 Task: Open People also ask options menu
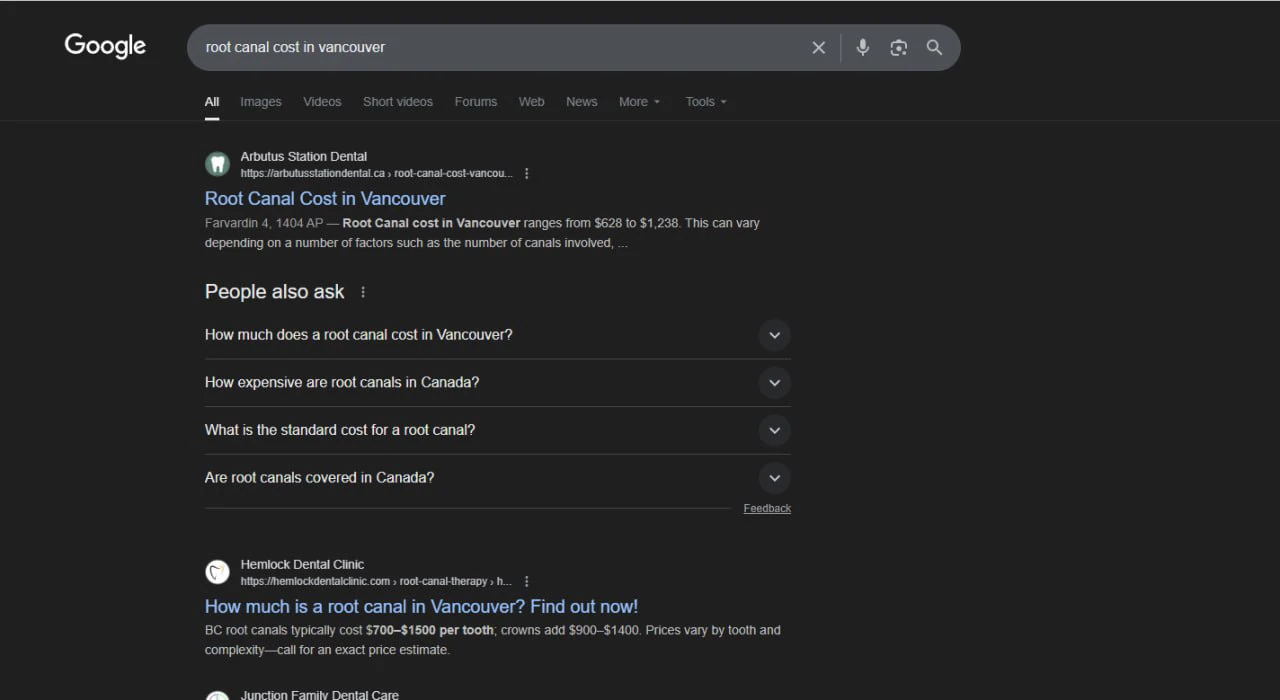[363, 292]
